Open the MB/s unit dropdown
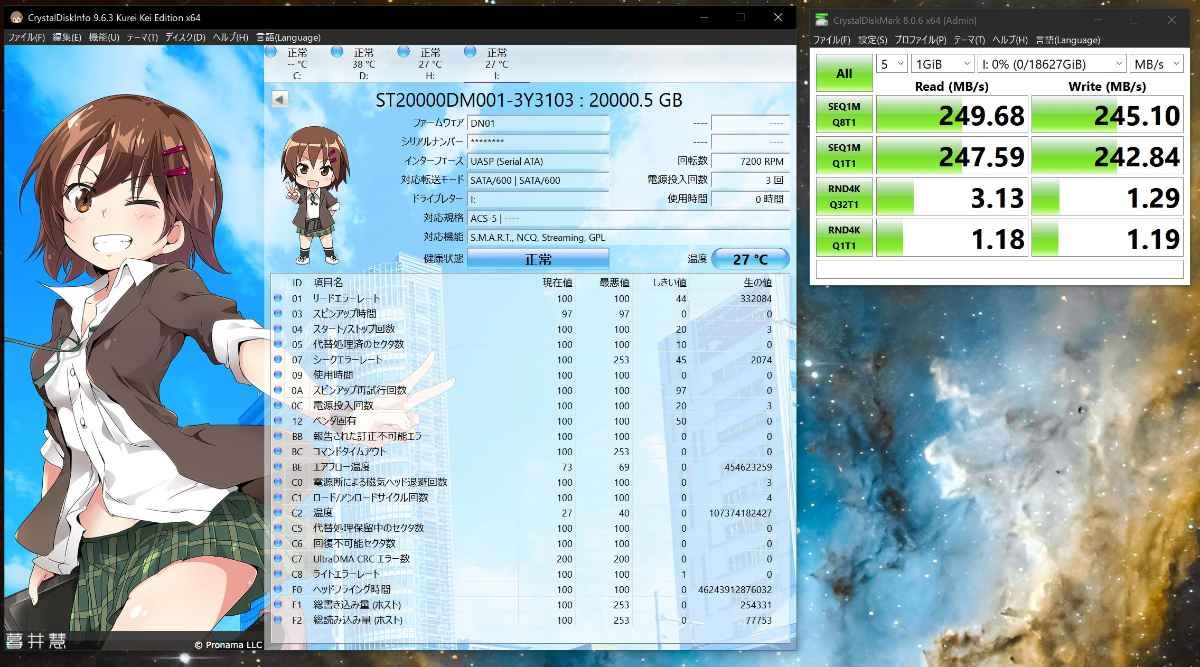This screenshot has width=1200, height=667. point(1155,64)
